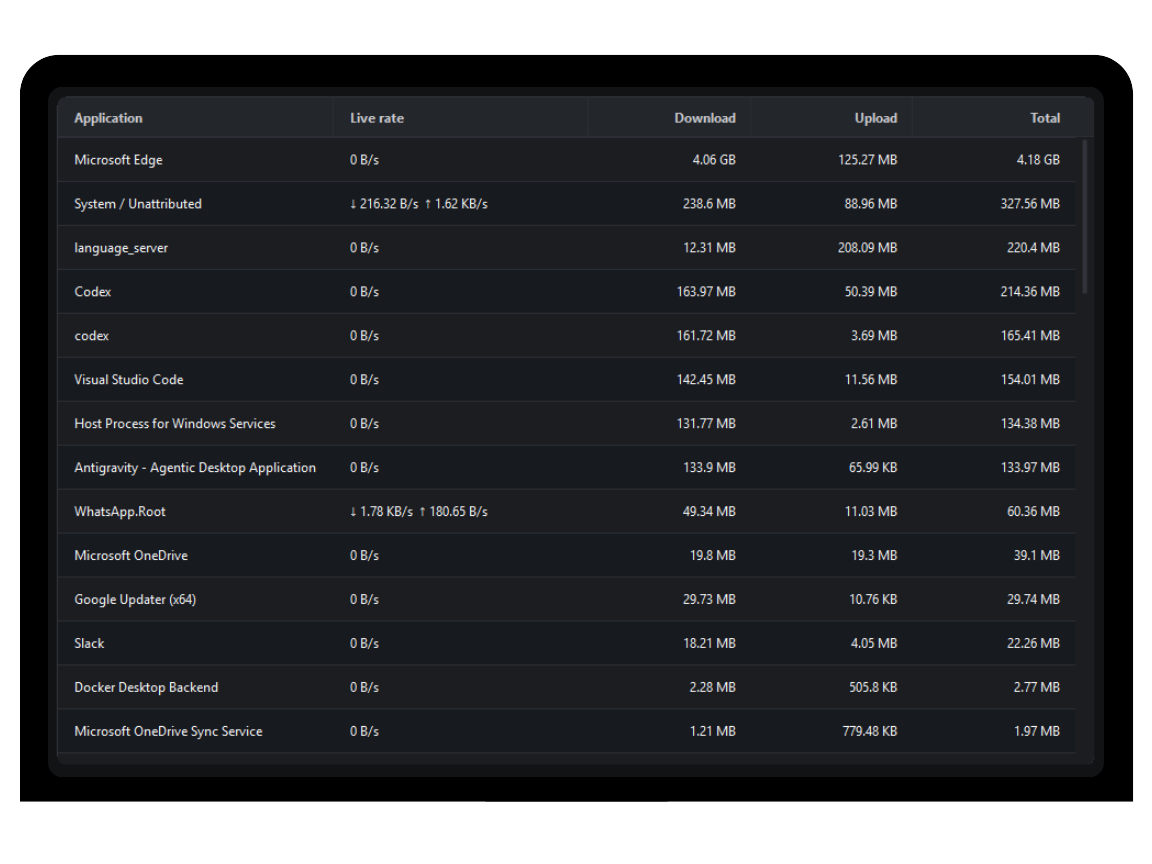Sort by the Download column header
The image size is (1152, 864).
click(705, 118)
